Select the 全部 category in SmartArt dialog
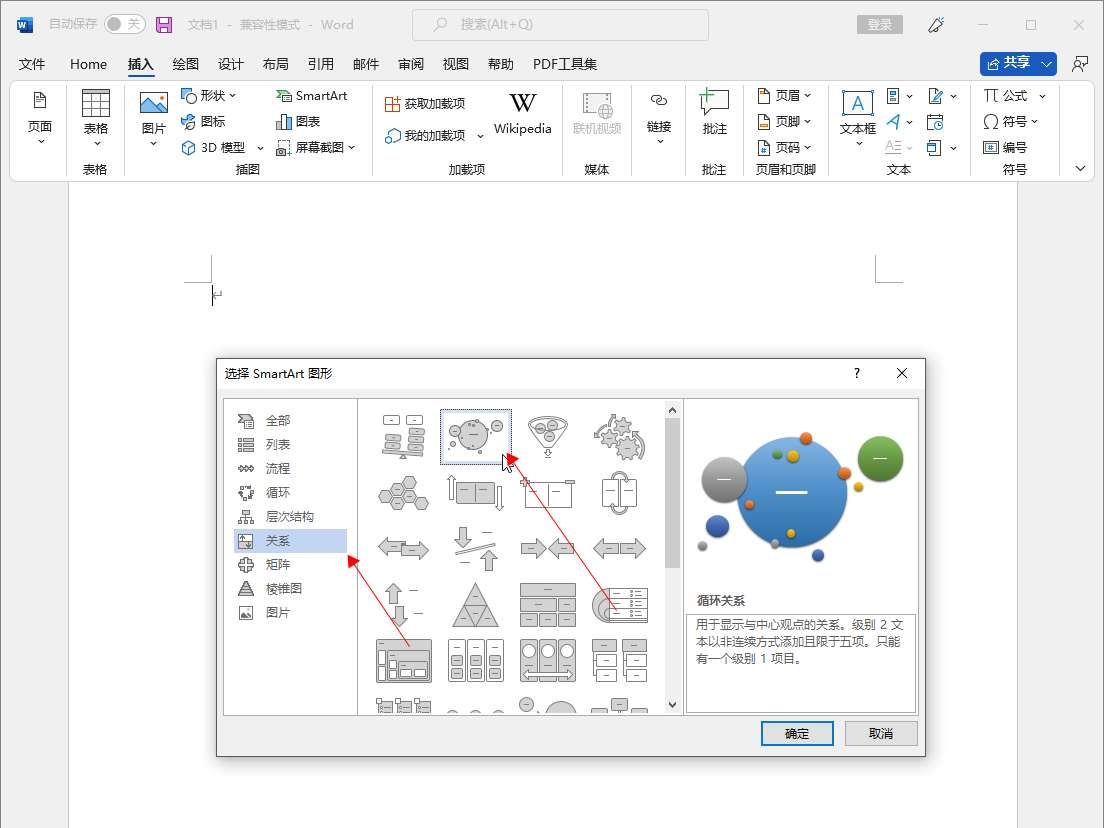Viewport: 1104px width, 828px height. pyautogui.click(x=290, y=420)
